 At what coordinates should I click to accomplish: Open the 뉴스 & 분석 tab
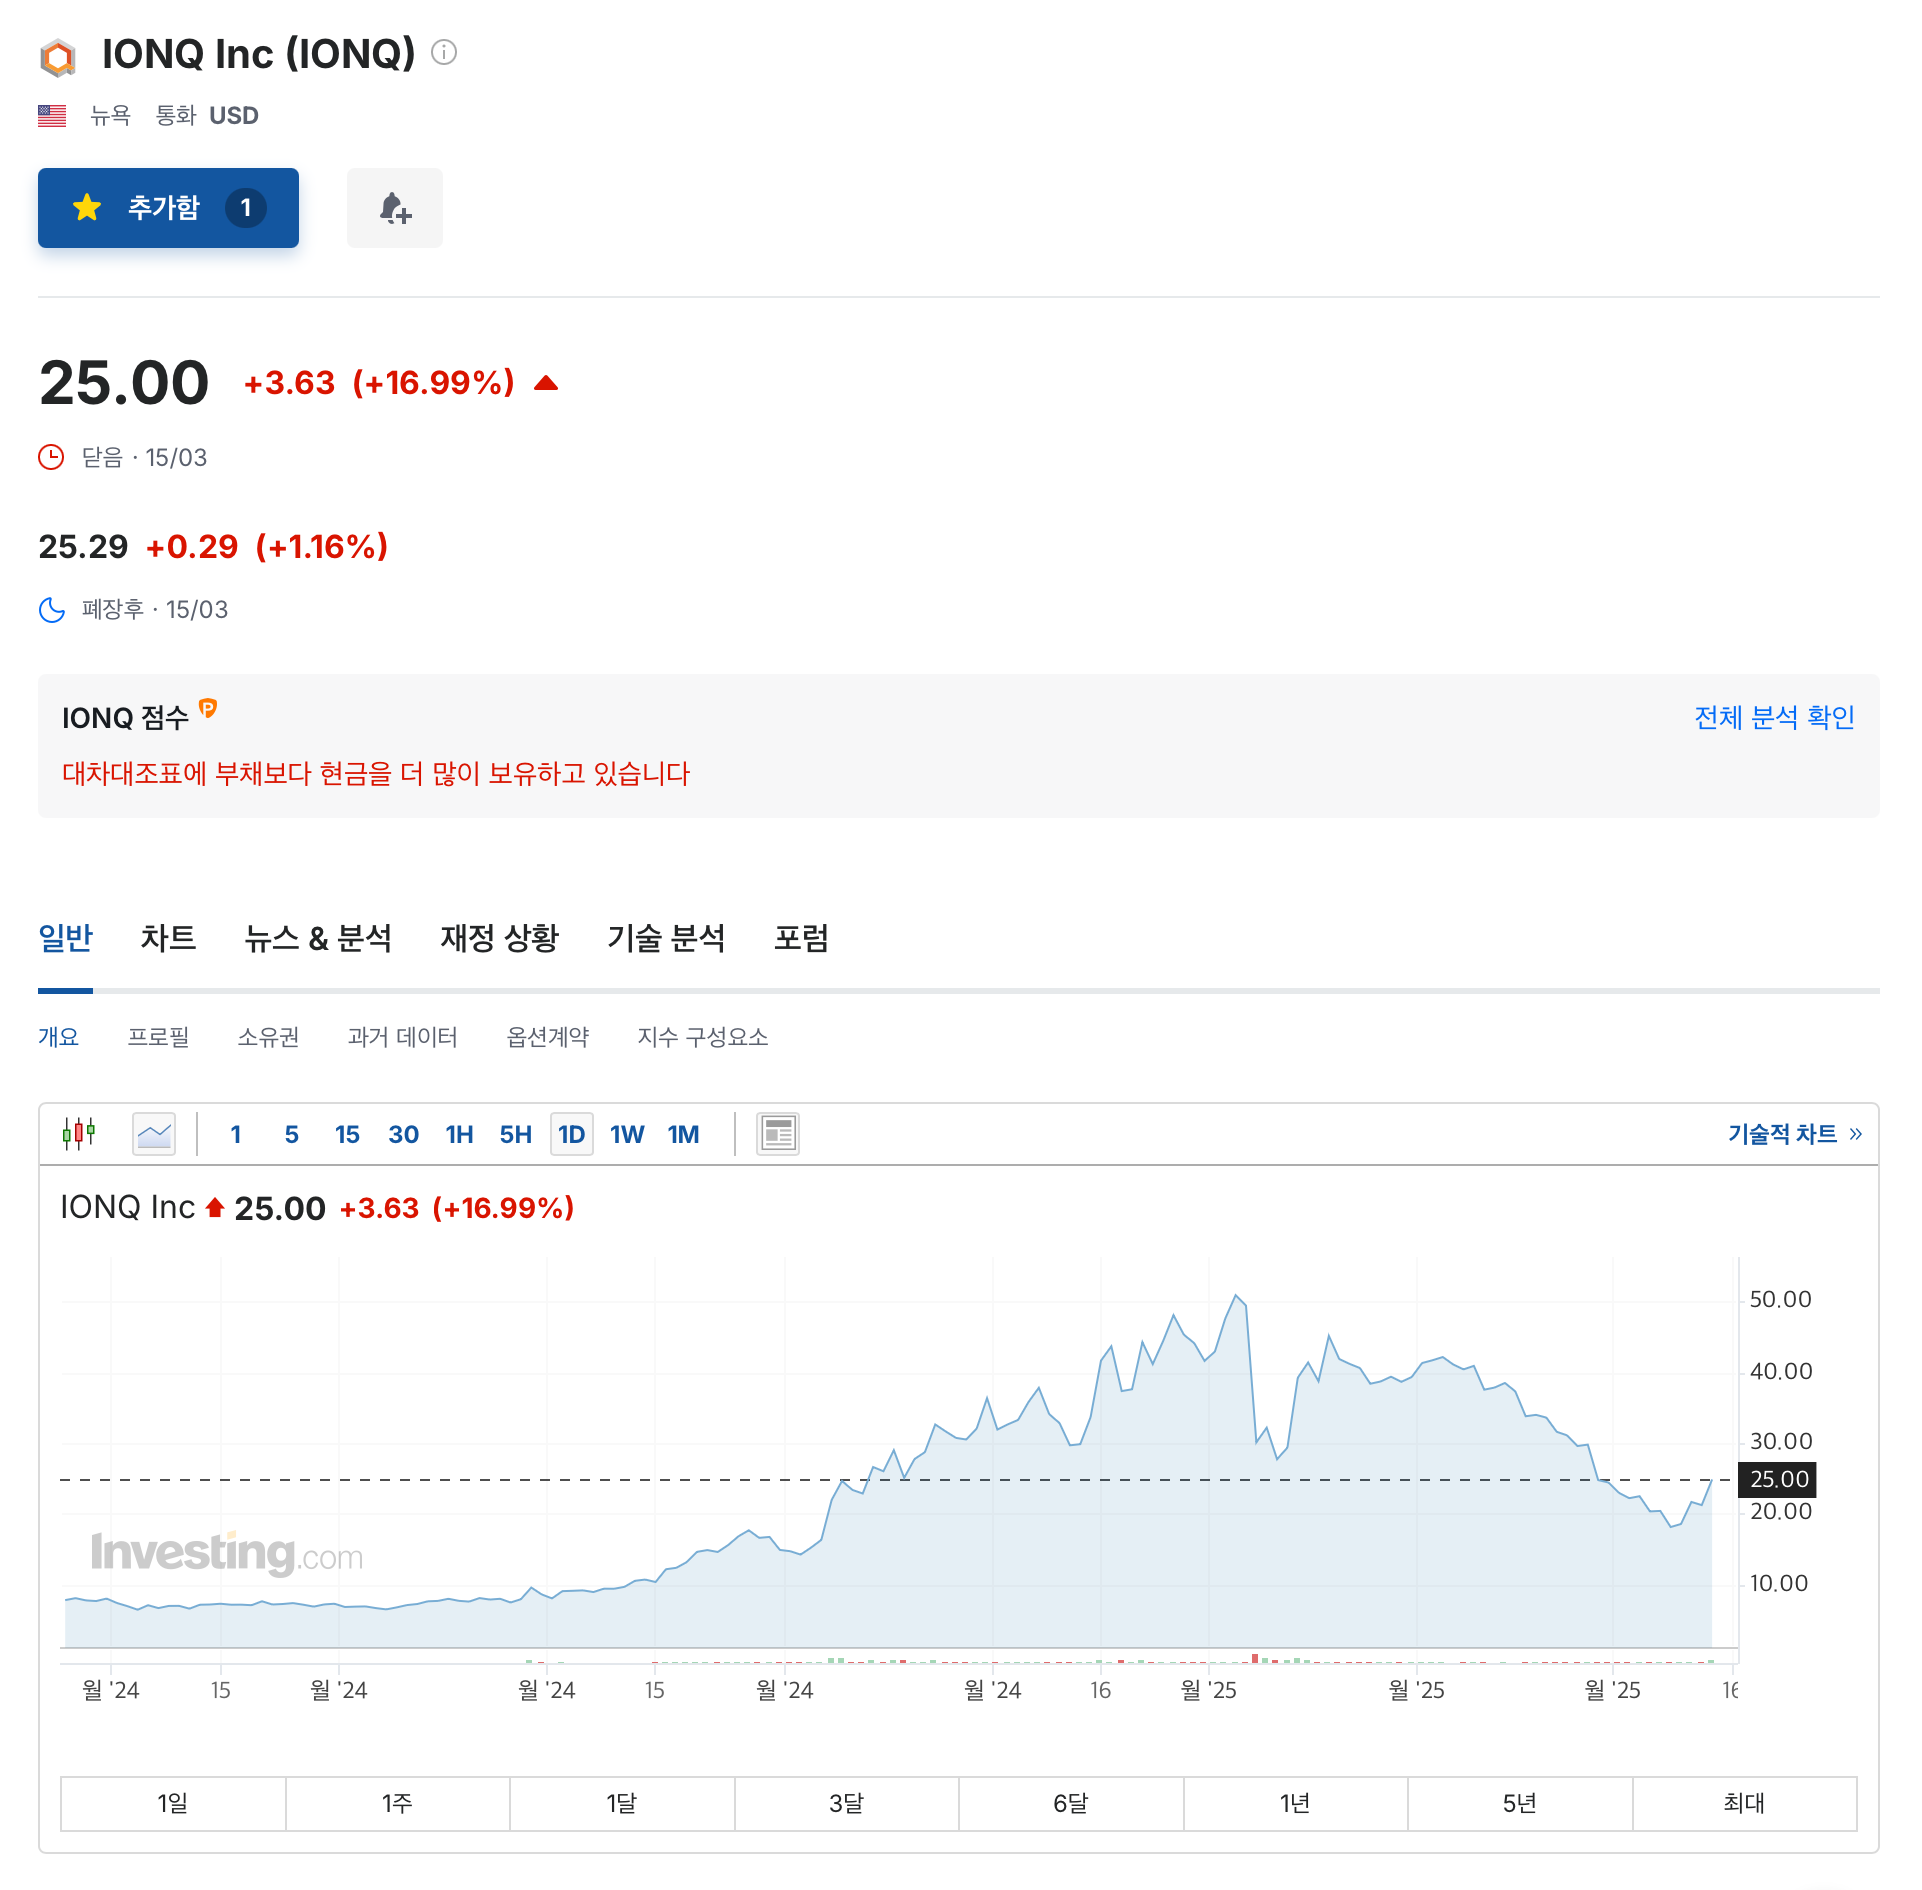[x=318, y=938]
